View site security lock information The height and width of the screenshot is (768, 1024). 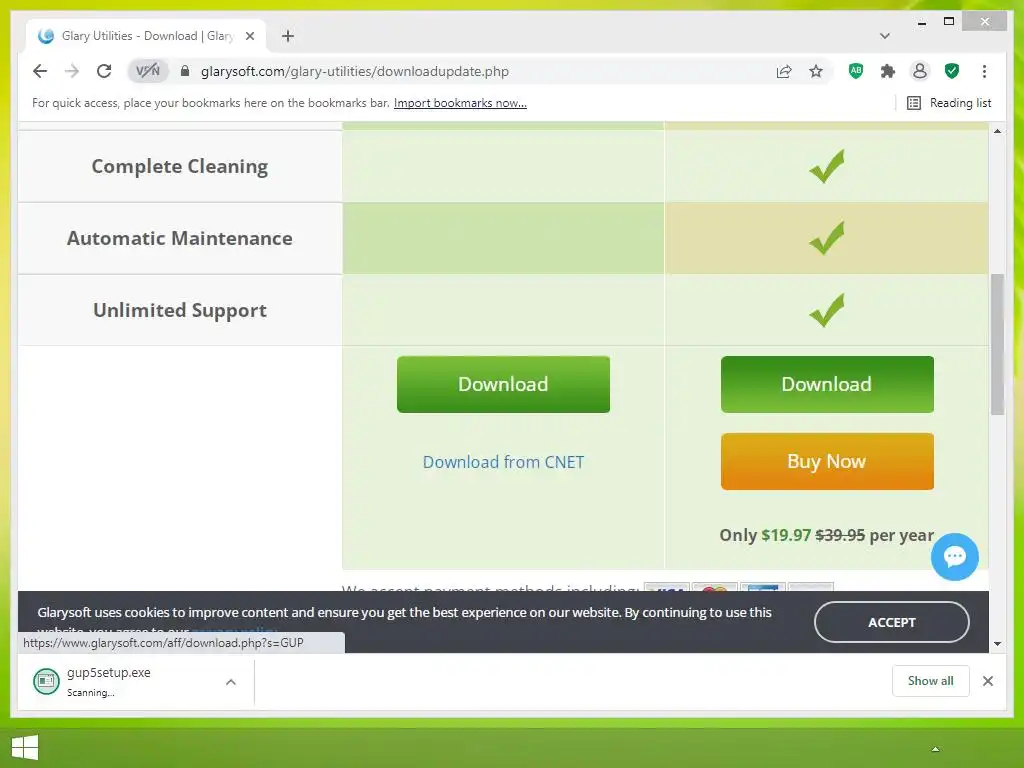point(185,71)
